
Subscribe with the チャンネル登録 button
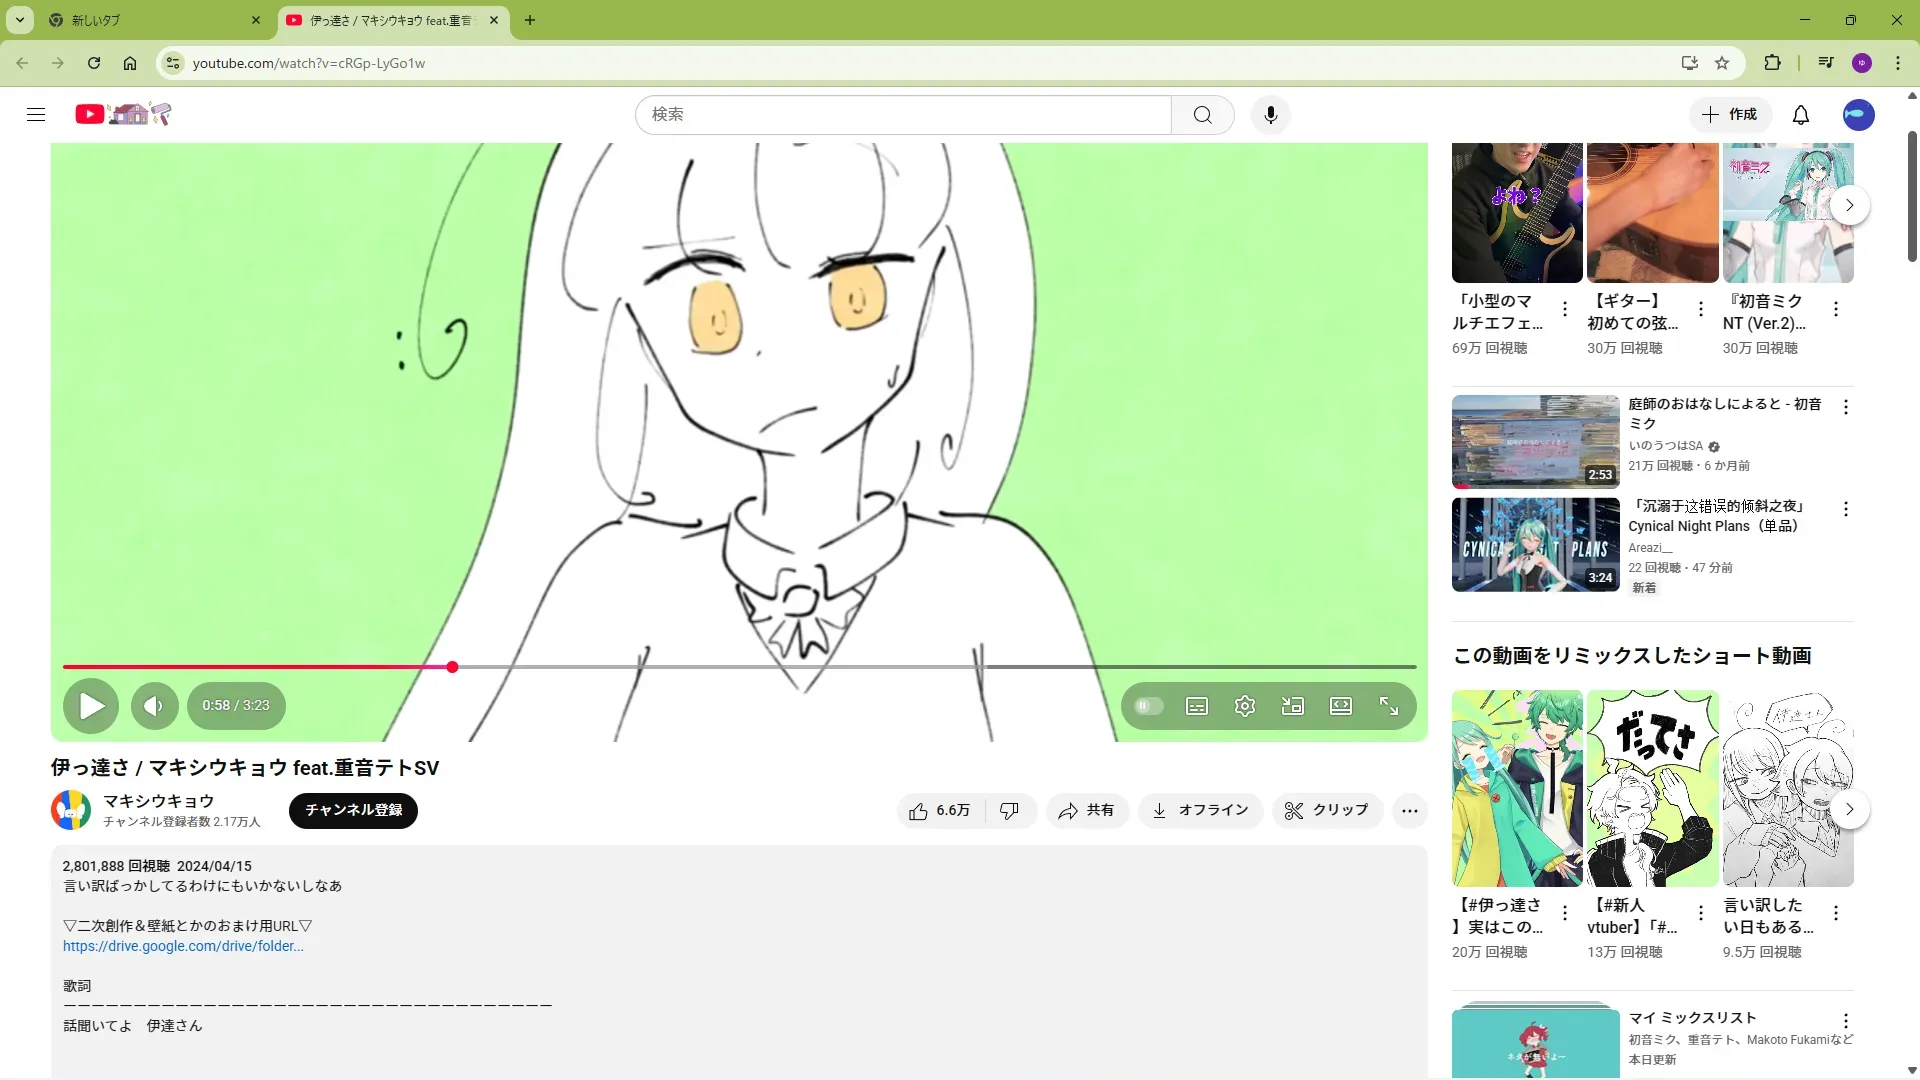pos(353,811)
